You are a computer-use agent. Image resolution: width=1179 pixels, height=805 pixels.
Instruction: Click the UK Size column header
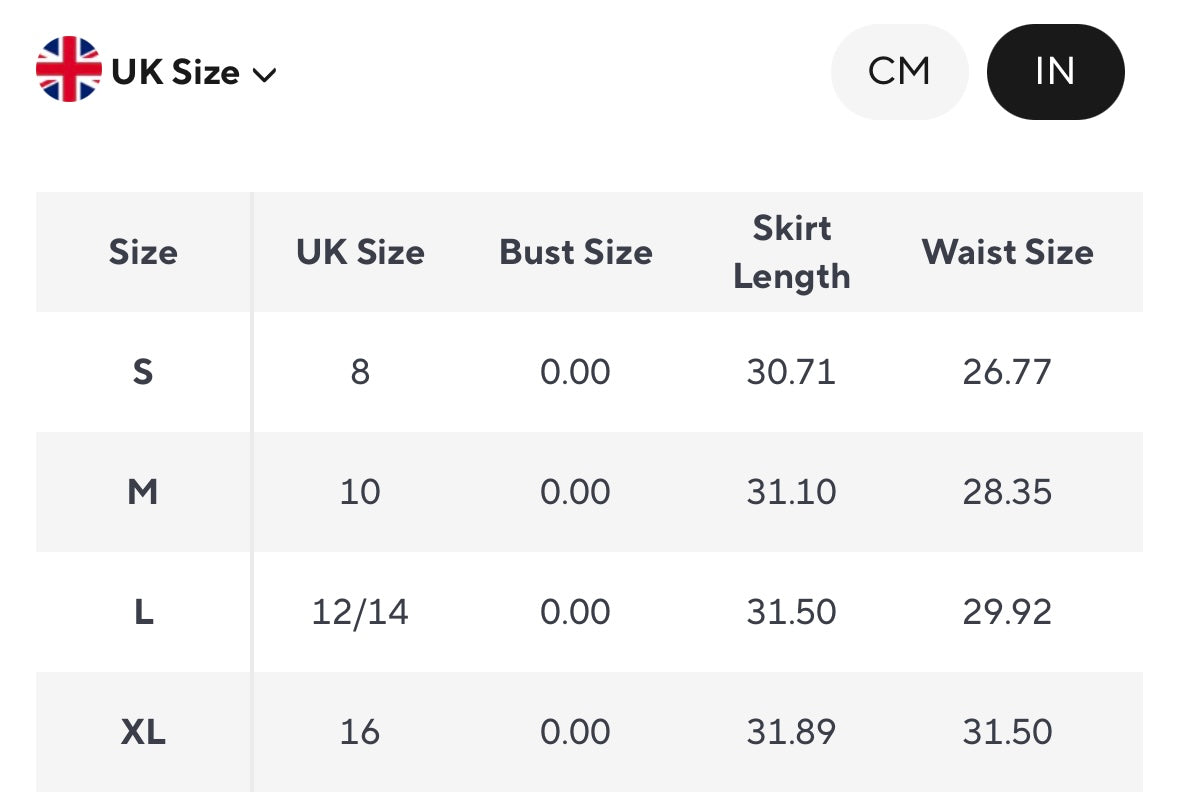(x=360, y=252)
